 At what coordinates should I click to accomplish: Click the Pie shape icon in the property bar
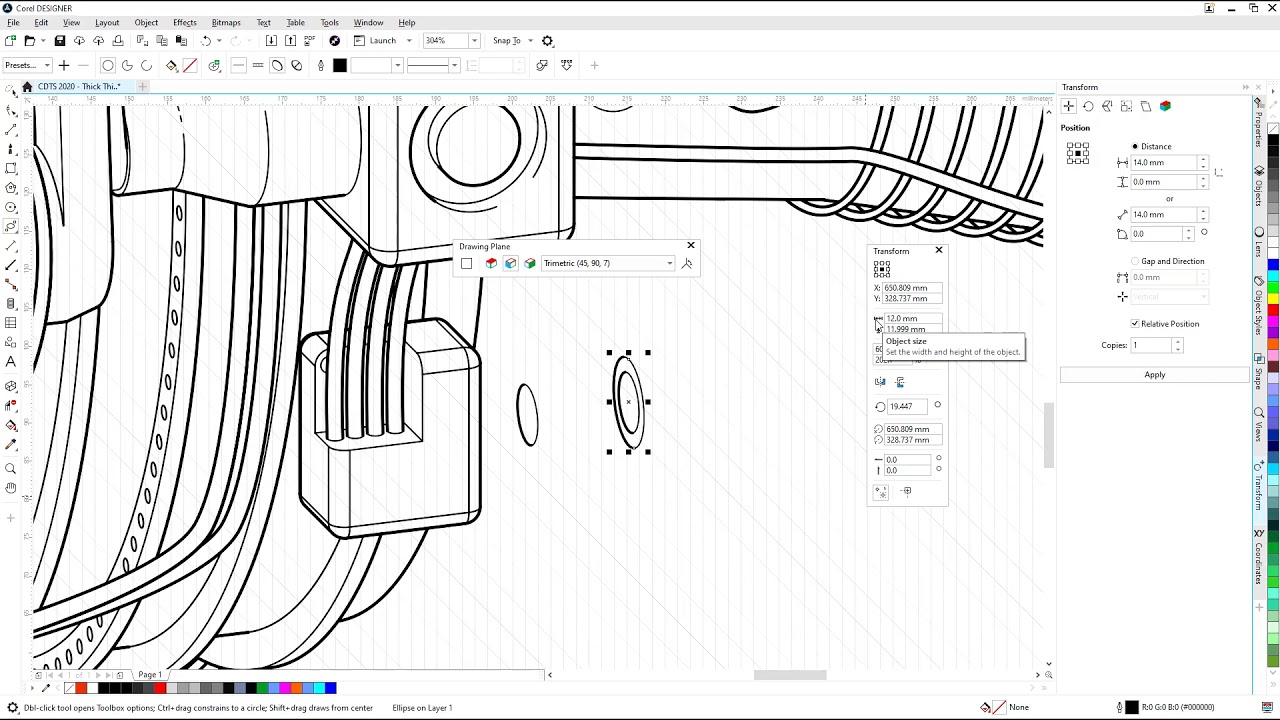click(x=127, y=66)
